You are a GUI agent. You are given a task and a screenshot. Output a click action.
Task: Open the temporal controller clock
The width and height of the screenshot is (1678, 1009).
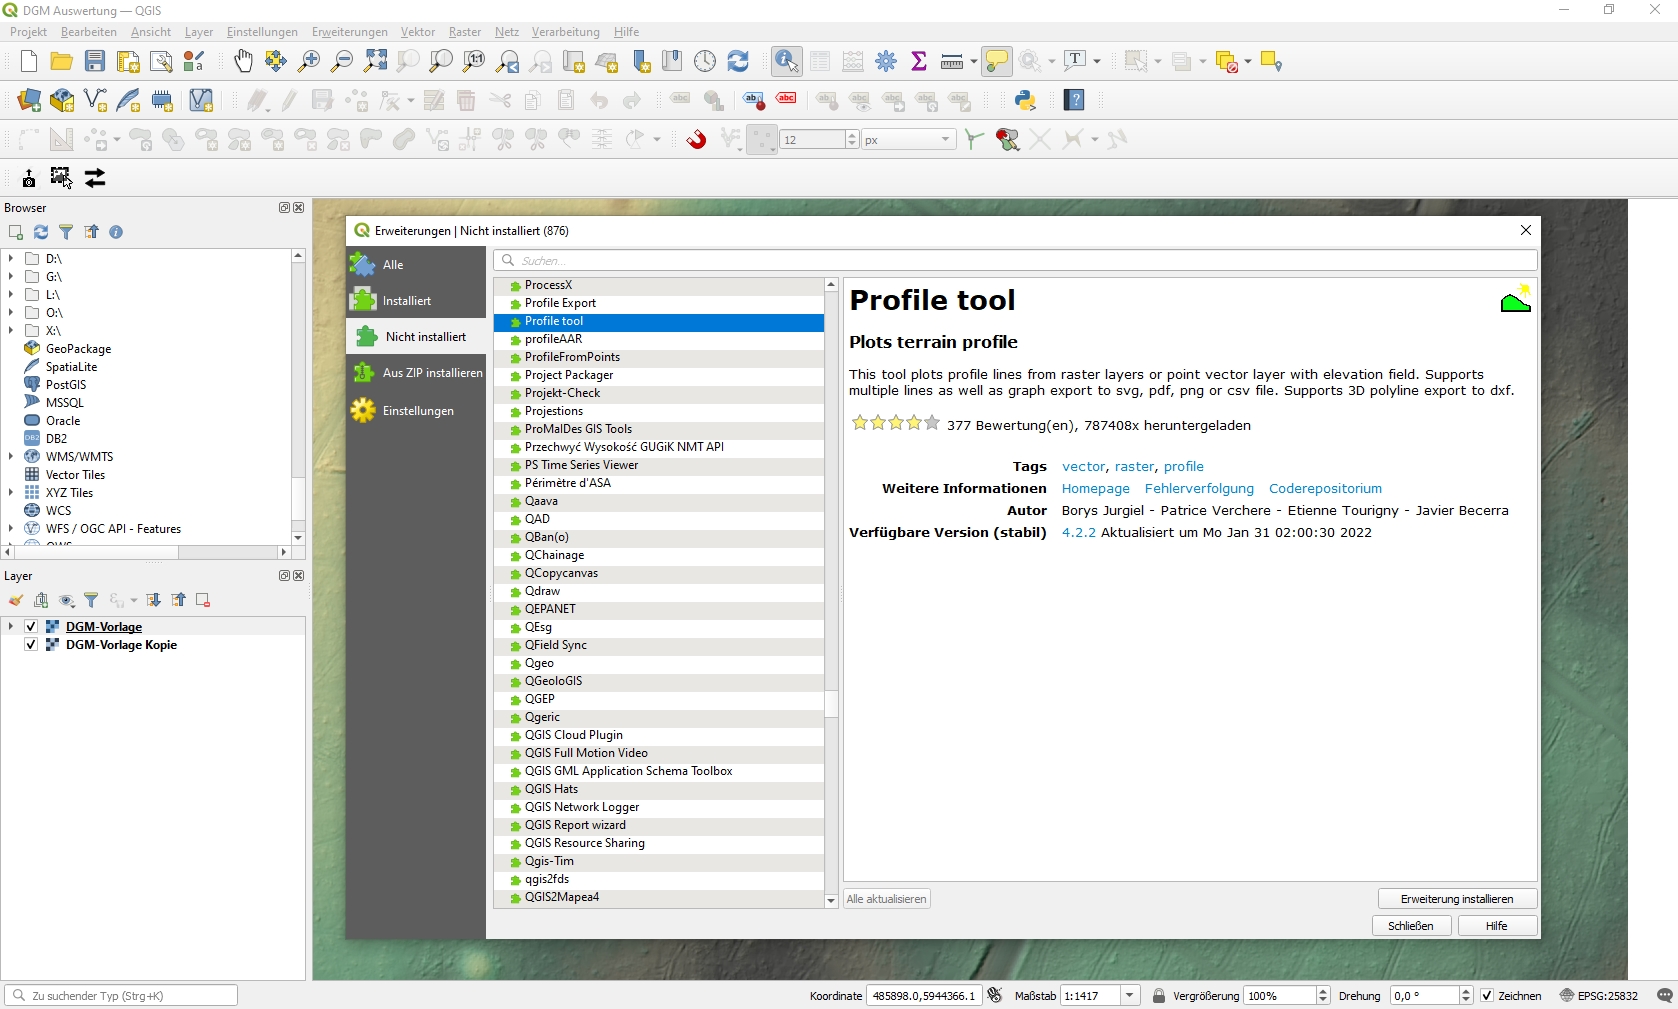tap(705, 62)
